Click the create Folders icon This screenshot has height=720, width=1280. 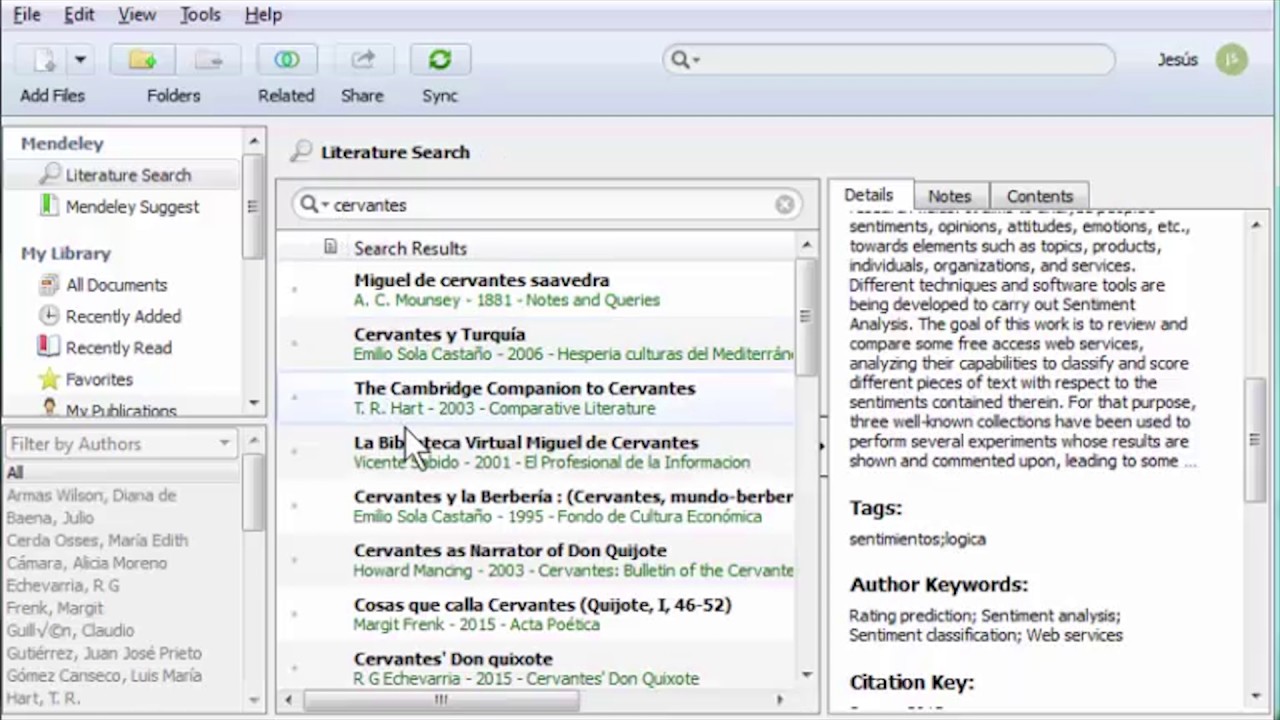(x=143, y=61)
